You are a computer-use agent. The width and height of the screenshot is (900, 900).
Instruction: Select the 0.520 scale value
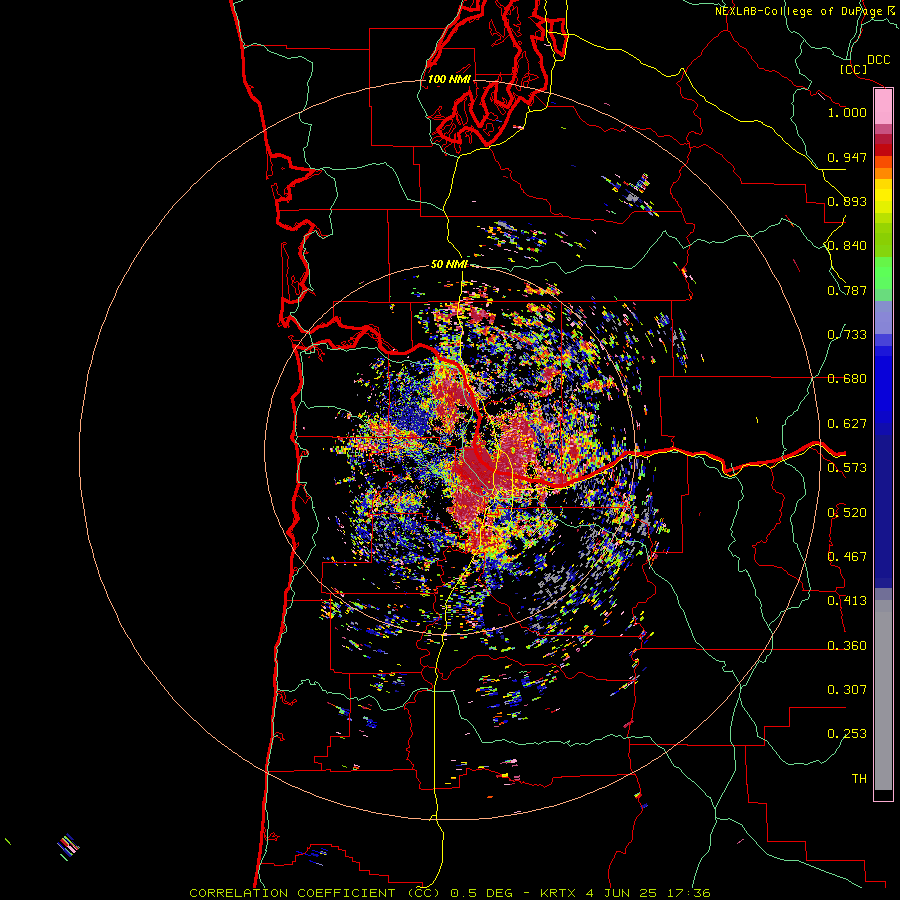pyautogui.click(x=847, y=513)
